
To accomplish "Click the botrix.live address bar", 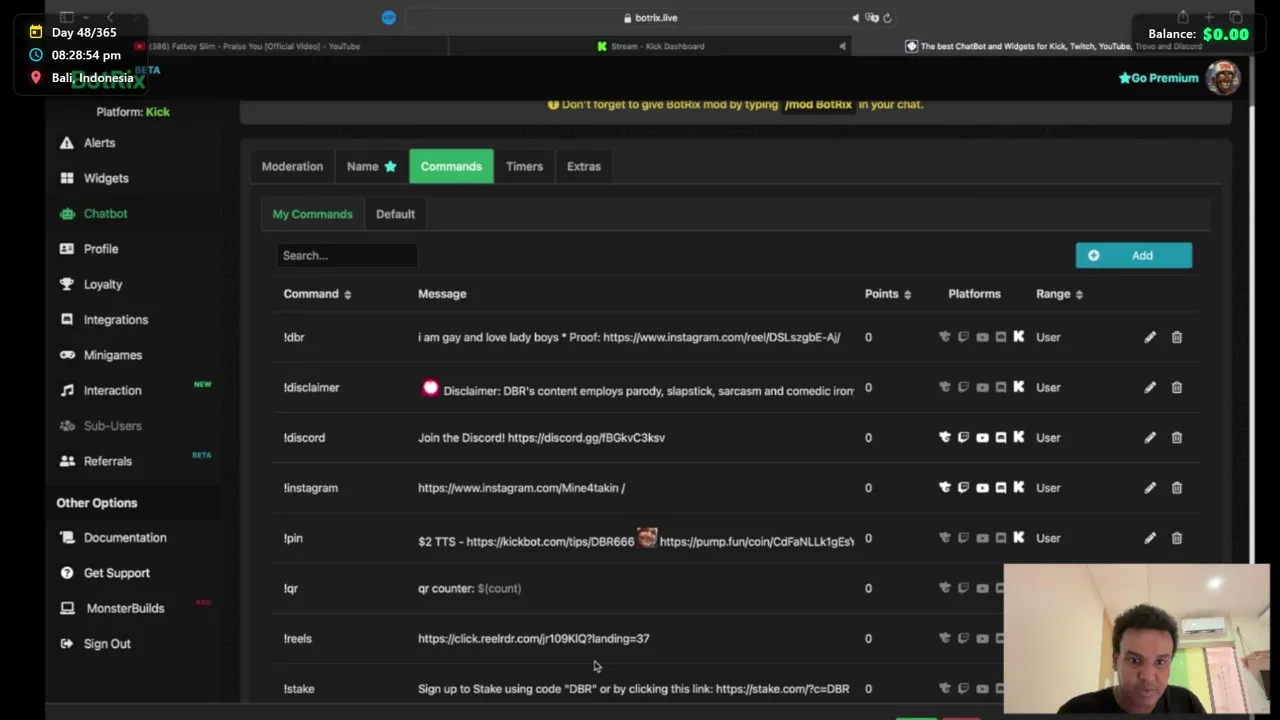I will tap(650, 17).
